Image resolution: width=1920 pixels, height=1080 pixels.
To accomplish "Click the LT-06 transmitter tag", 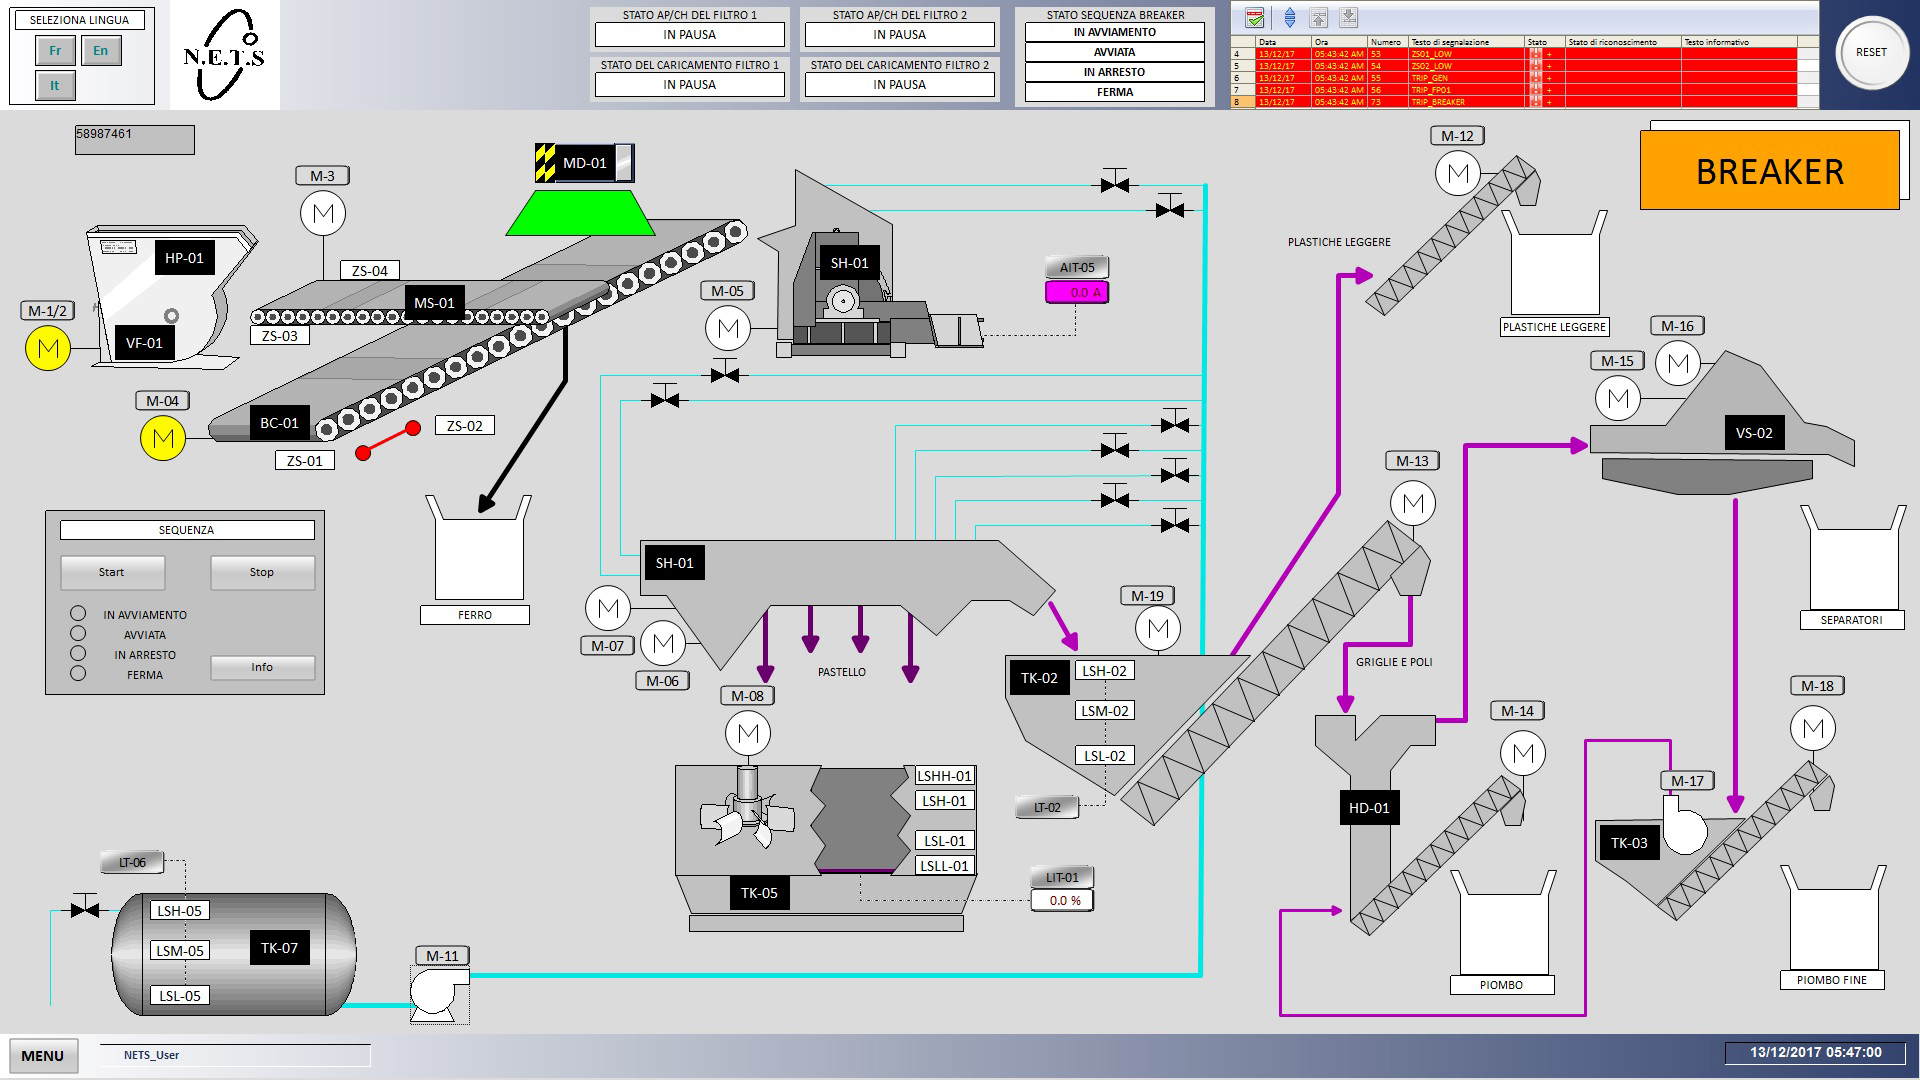I will 132,862.
